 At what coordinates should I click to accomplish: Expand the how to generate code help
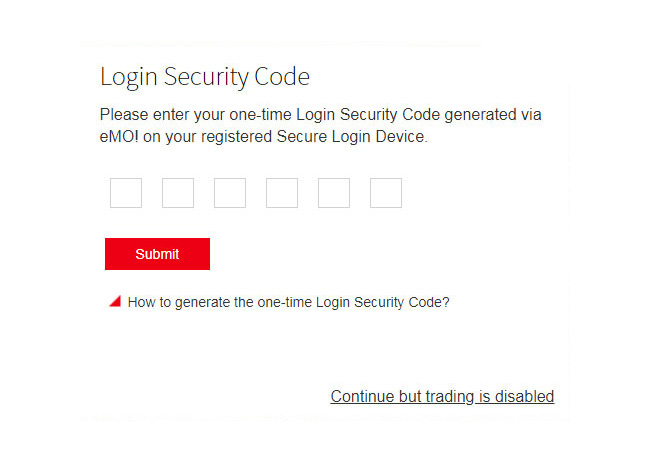coord(288,301)
